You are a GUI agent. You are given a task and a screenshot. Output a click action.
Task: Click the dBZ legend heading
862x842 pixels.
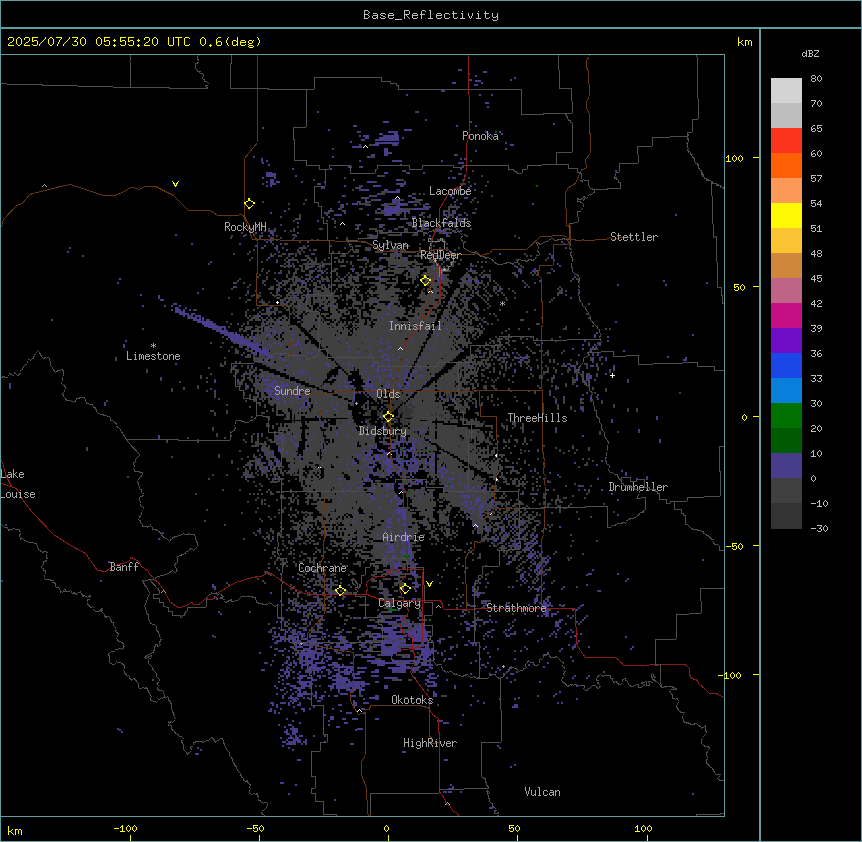[810, 54]
